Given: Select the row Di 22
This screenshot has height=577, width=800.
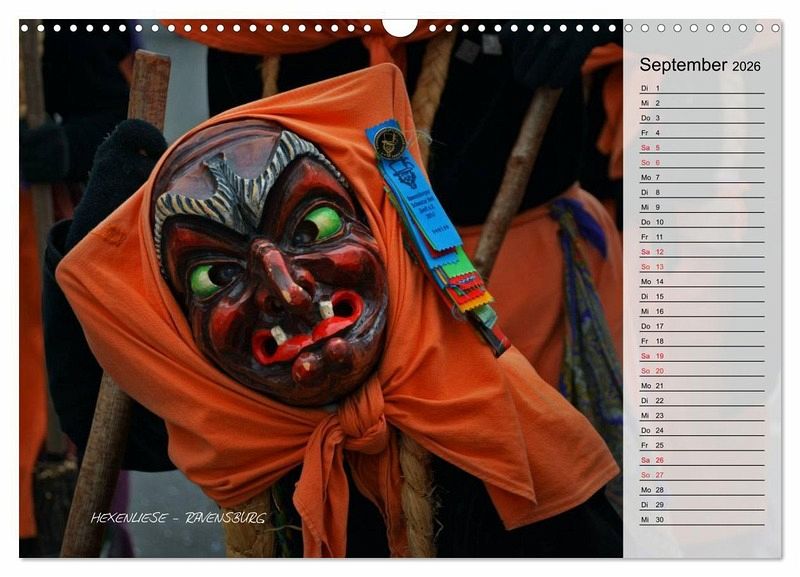Looking at the screenshot, I should [x=702, y=400].
